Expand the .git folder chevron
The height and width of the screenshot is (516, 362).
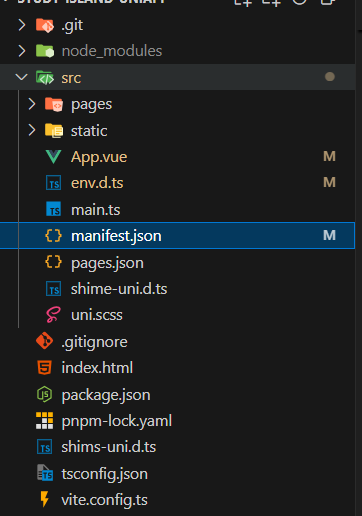point(22,25)
